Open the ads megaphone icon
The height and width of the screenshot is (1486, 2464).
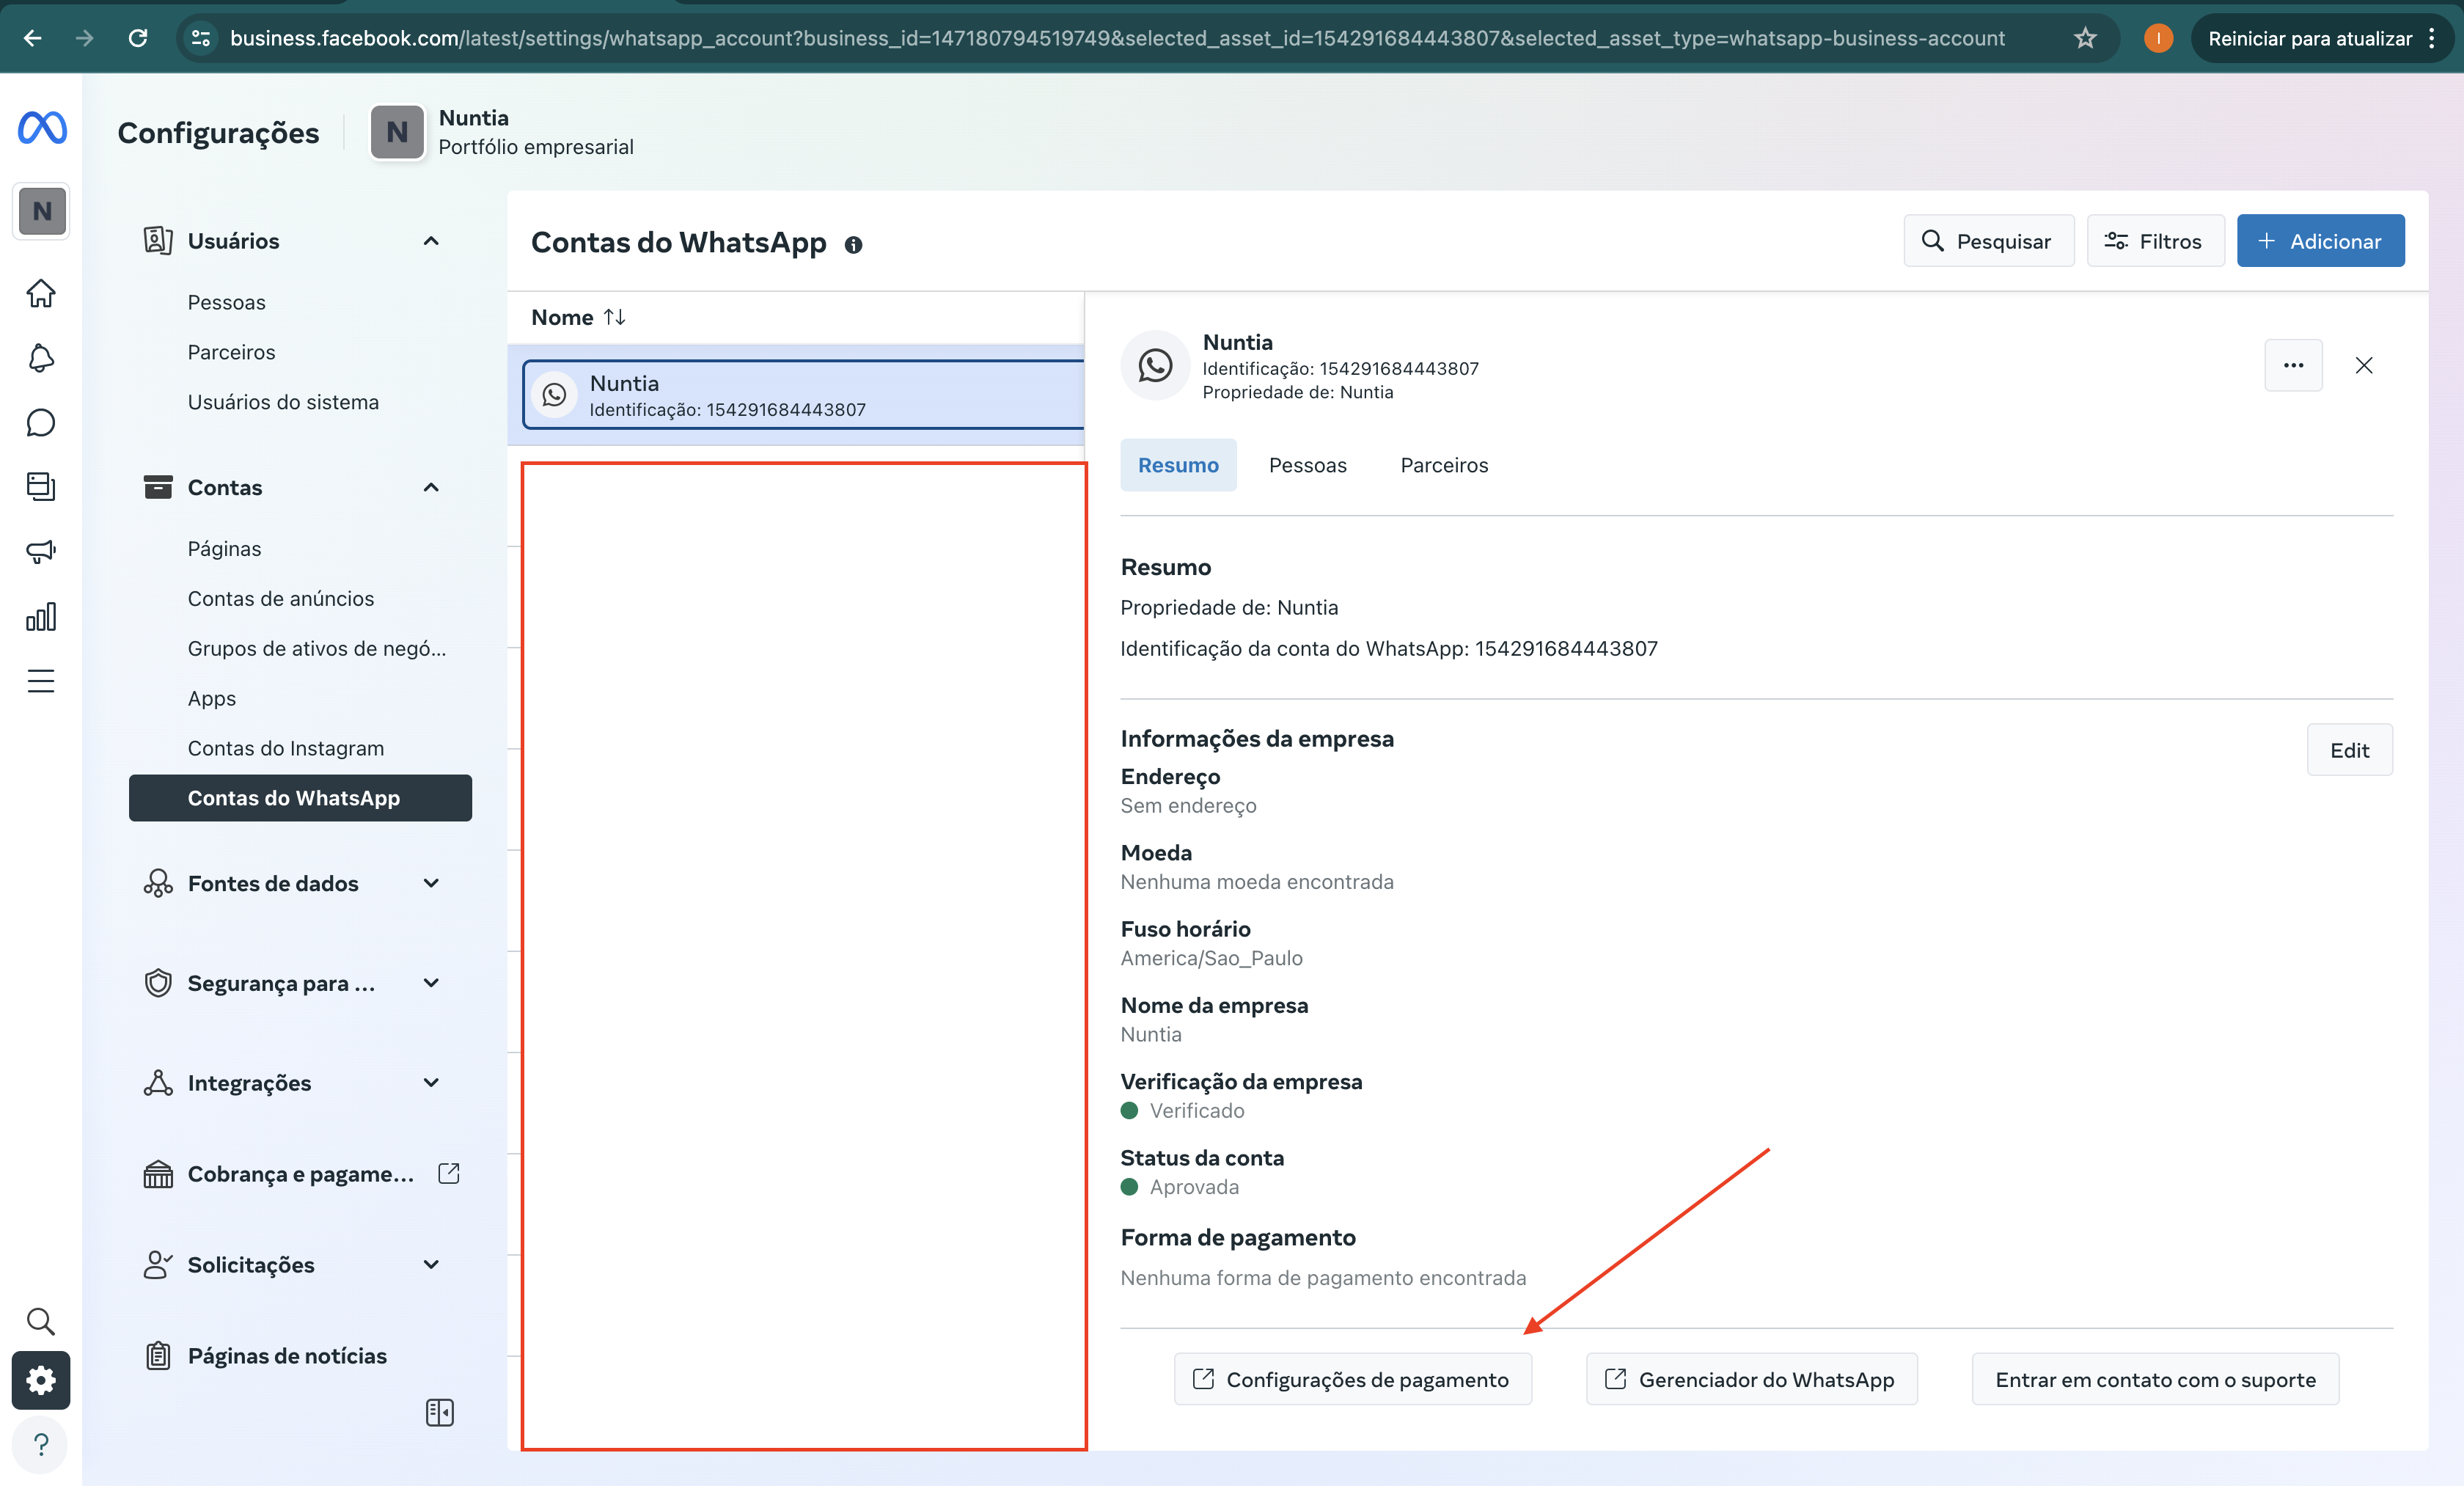[x=41, y=551]
